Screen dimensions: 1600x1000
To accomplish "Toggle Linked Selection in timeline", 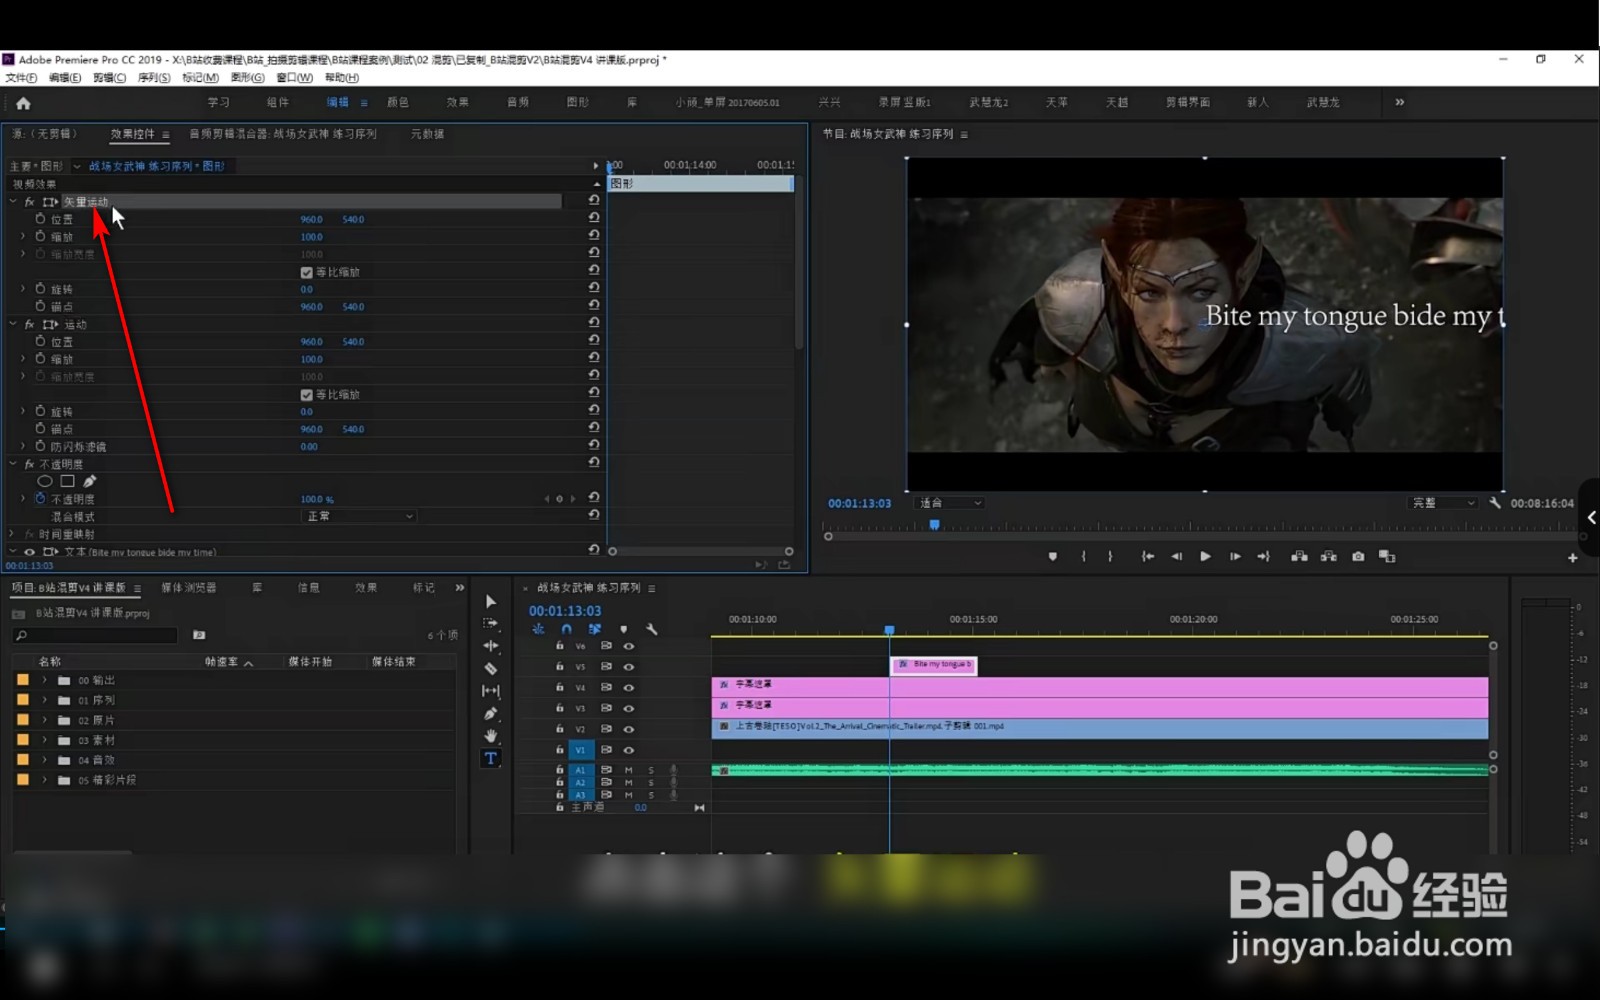I will 594,629.
